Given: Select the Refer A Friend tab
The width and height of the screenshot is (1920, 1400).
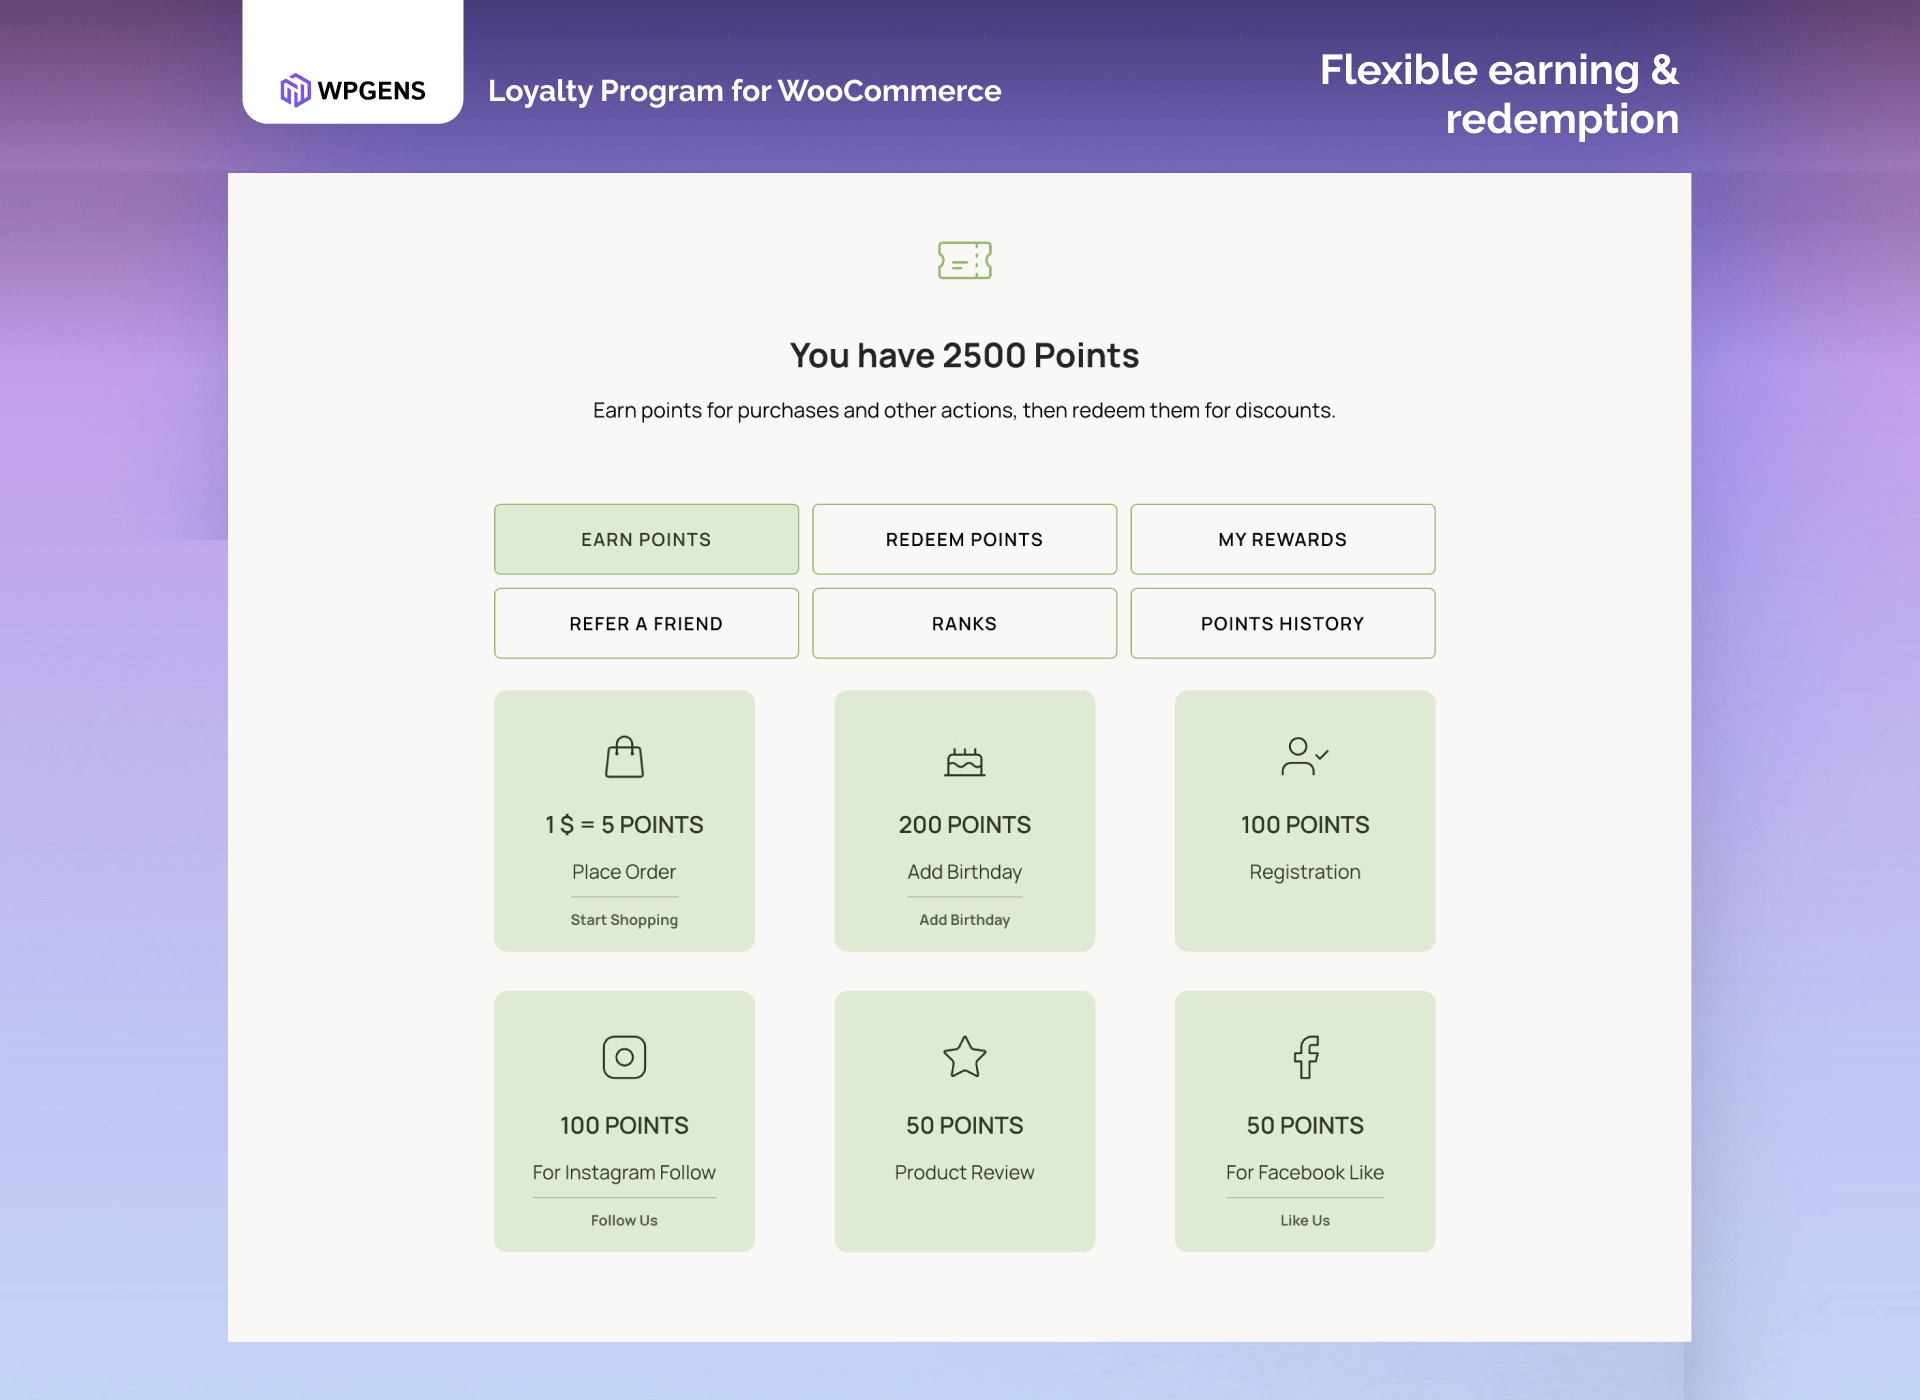Looking at the screenshot, I should [646, 623].
